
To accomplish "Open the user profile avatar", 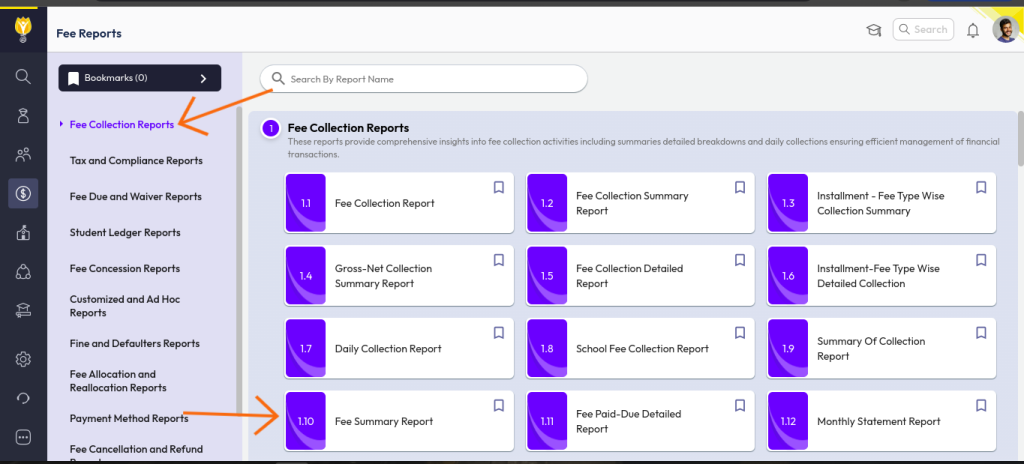I will coord(1005,30).
